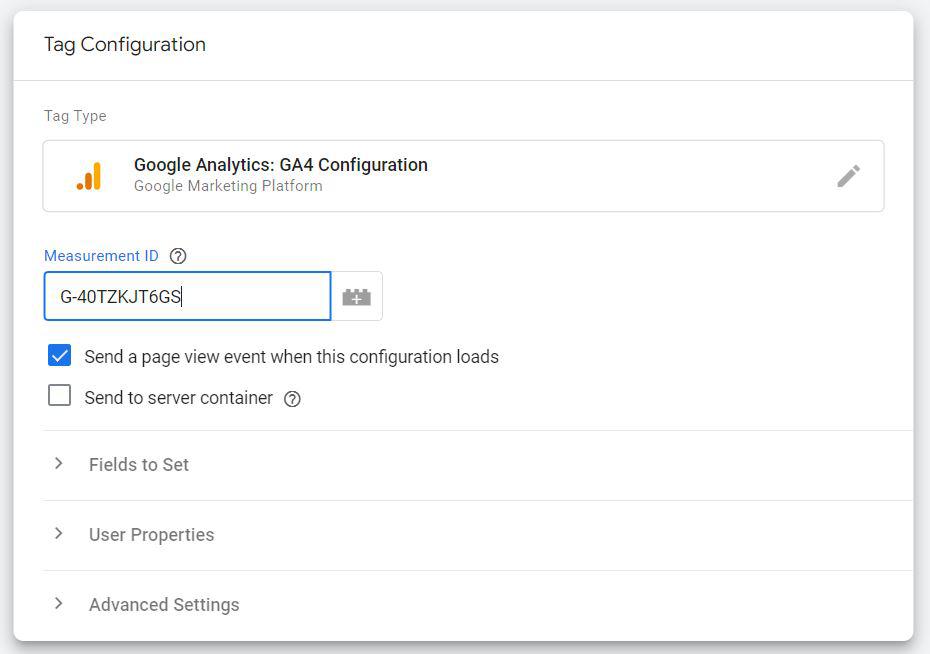Screen dimensions: 930x654
Task: Click the chevron beside Fields to Set
Action: click(58, 464)
